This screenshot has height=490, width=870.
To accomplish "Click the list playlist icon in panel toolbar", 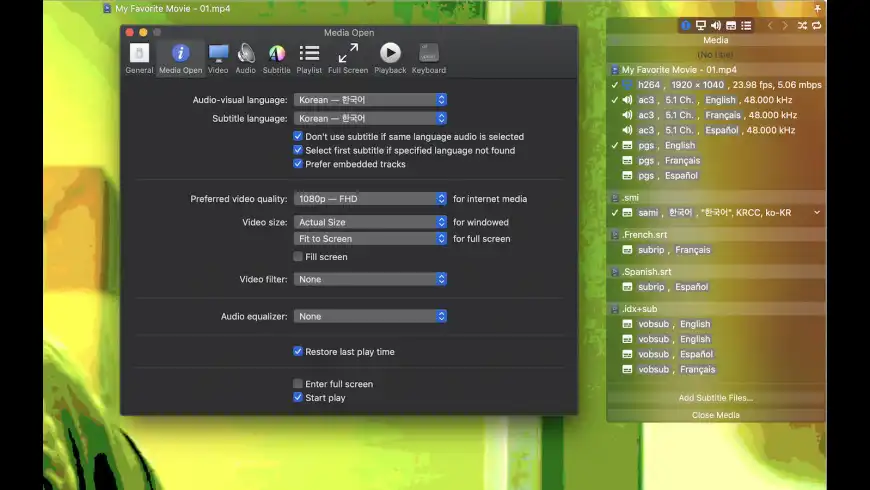I will [x=746, y=26].
